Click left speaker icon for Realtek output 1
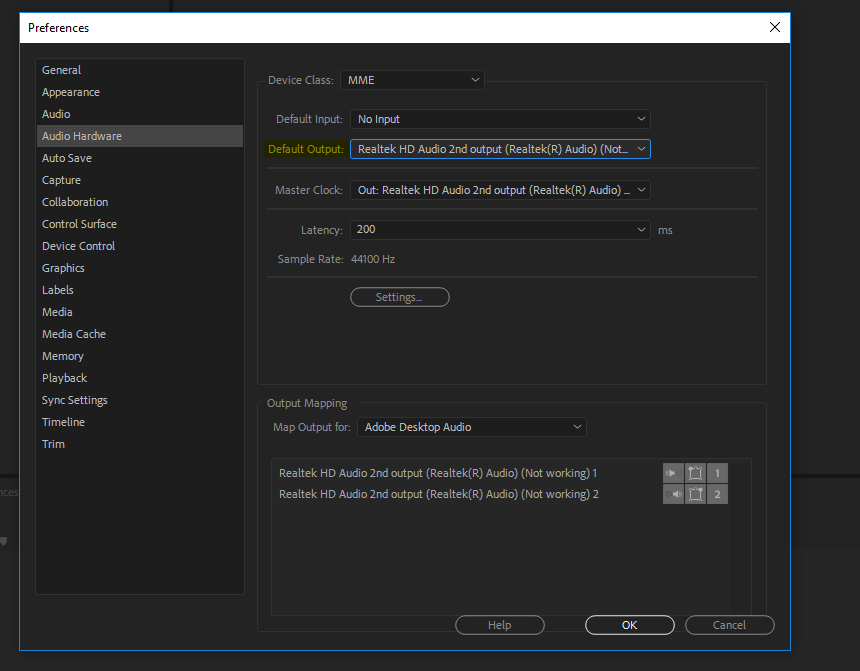 click(673, 473)
